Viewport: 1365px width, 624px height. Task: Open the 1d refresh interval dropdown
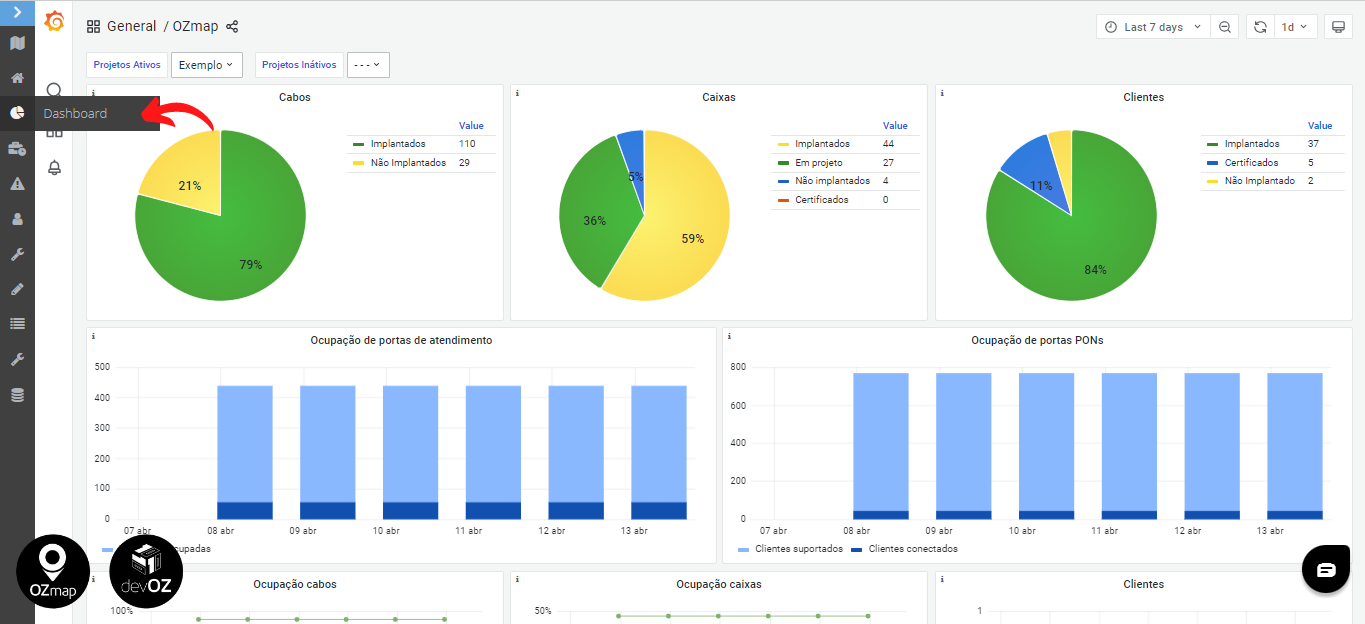[x=1295, y=27]
